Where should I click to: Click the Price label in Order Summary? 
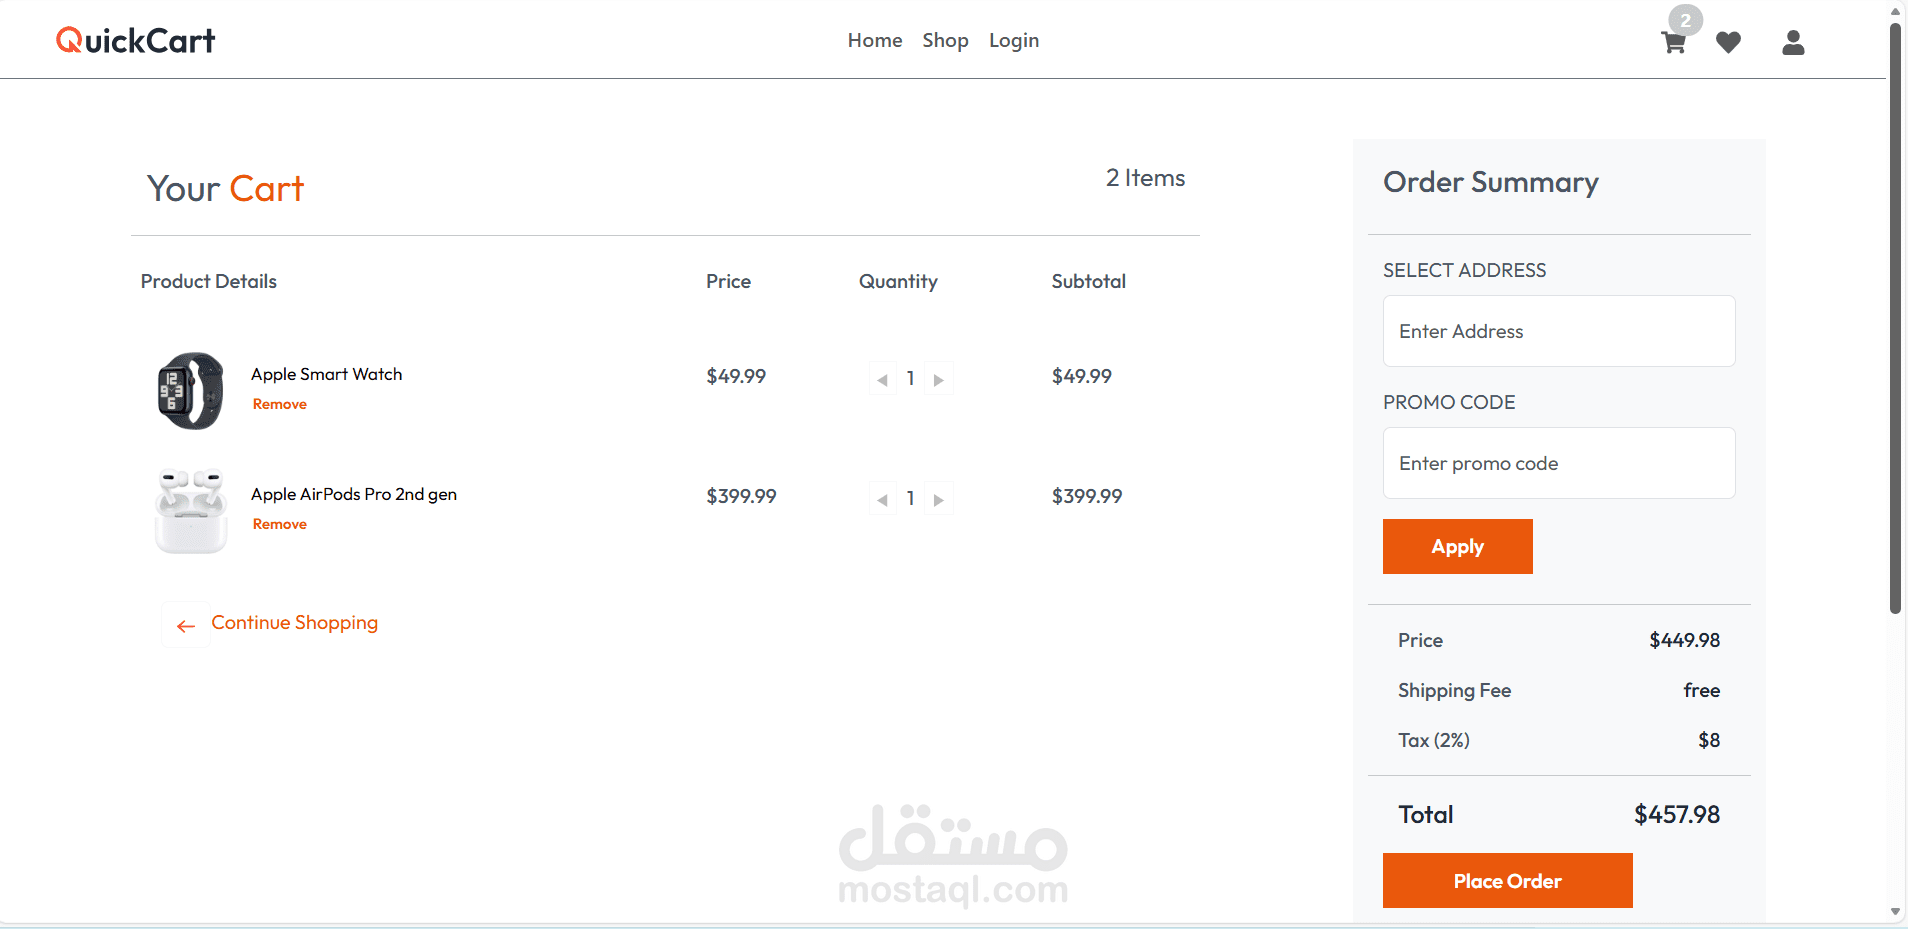[x=1420, y=640]
